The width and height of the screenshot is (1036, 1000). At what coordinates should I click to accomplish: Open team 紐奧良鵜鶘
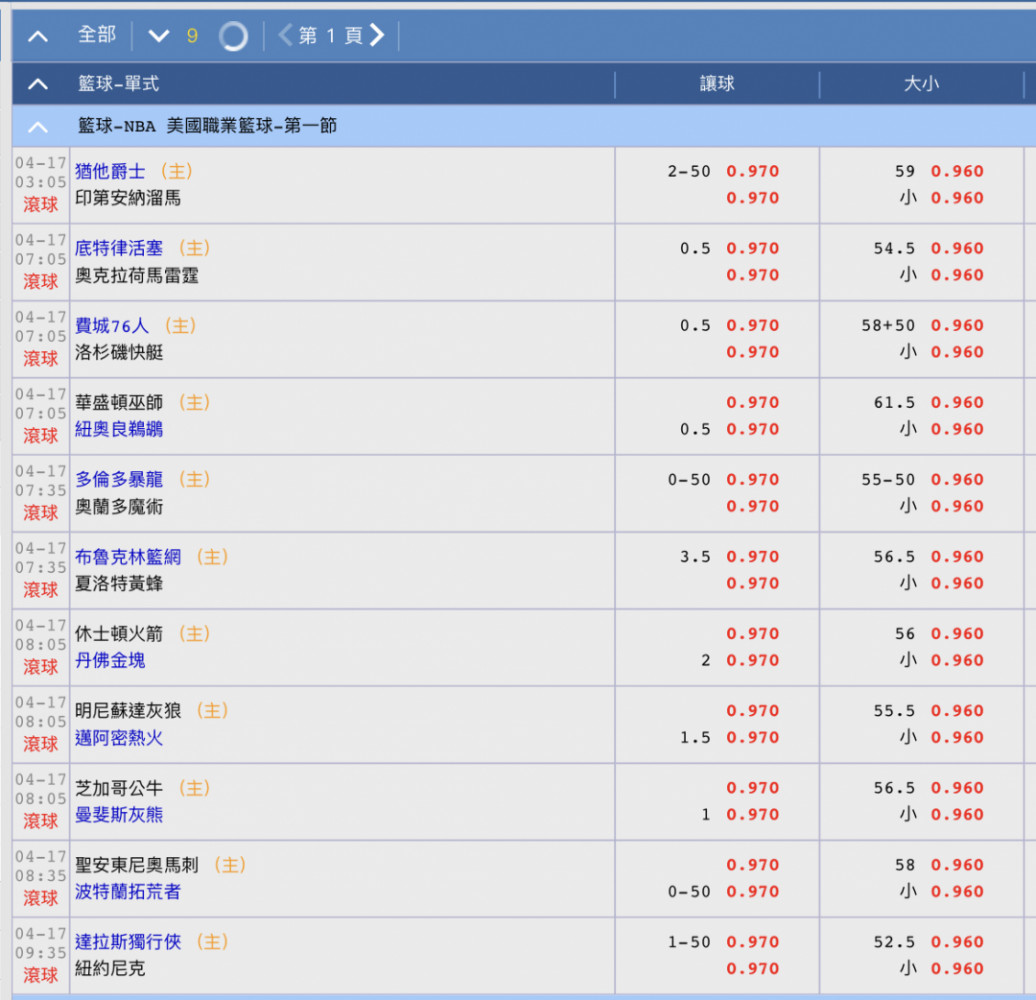click(x=119, y=429)
